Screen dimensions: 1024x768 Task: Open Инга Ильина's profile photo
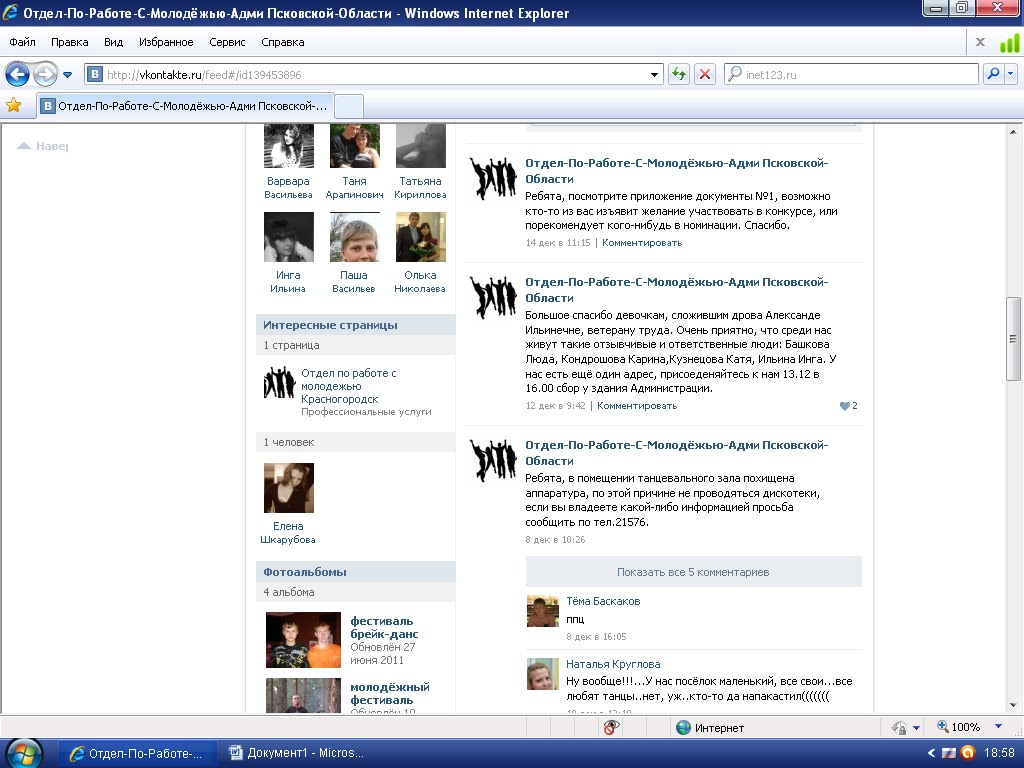click(x=289, y=237)
